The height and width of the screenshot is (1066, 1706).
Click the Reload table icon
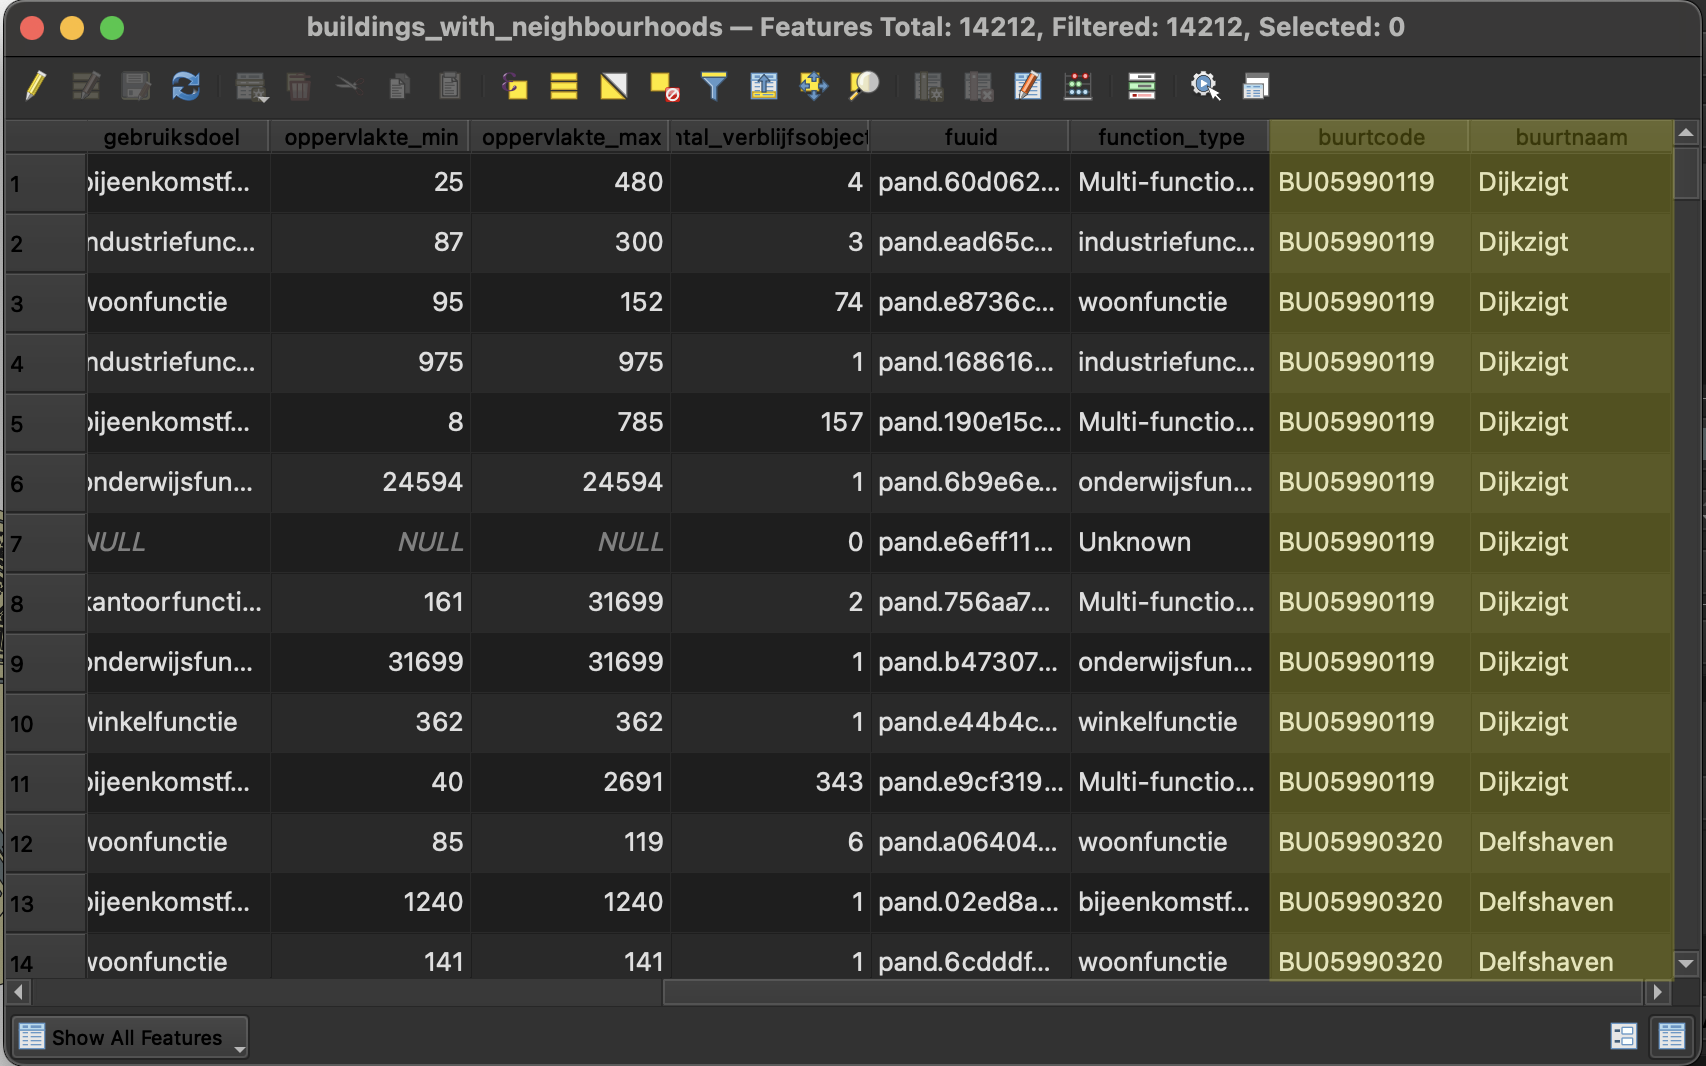click(186, 87)
